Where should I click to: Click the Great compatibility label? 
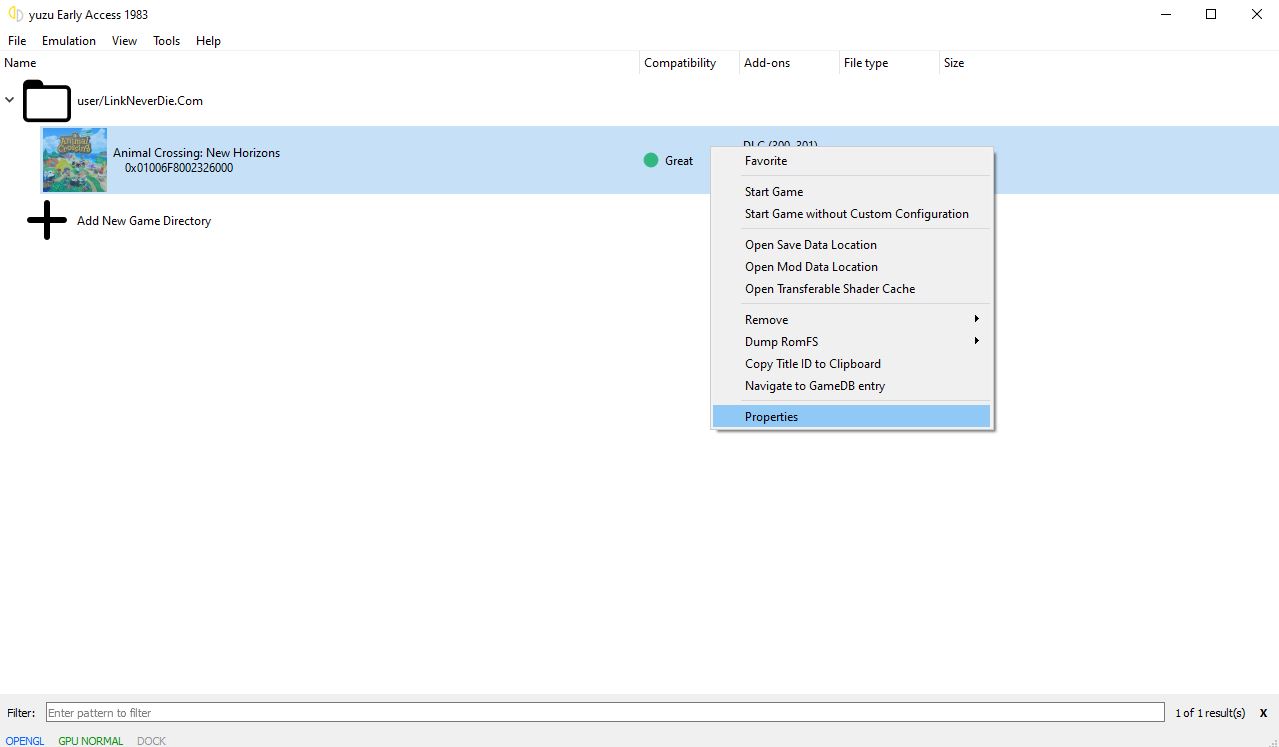click(x=679, y=161)
